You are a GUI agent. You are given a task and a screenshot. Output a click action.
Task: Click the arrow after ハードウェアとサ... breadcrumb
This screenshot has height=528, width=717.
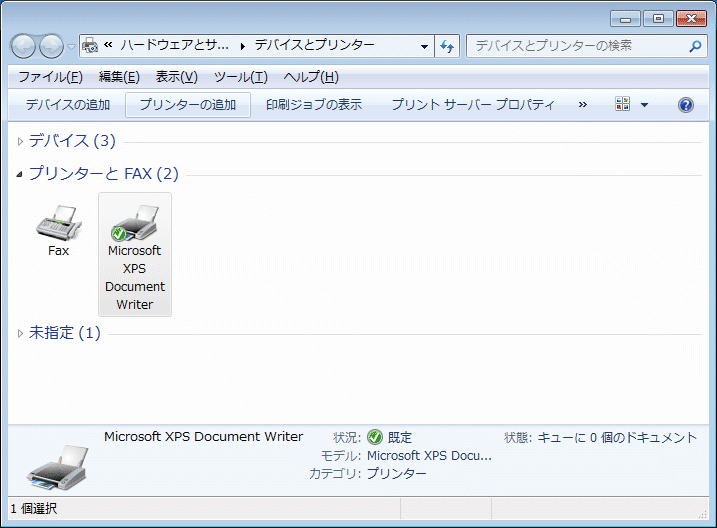242,46
